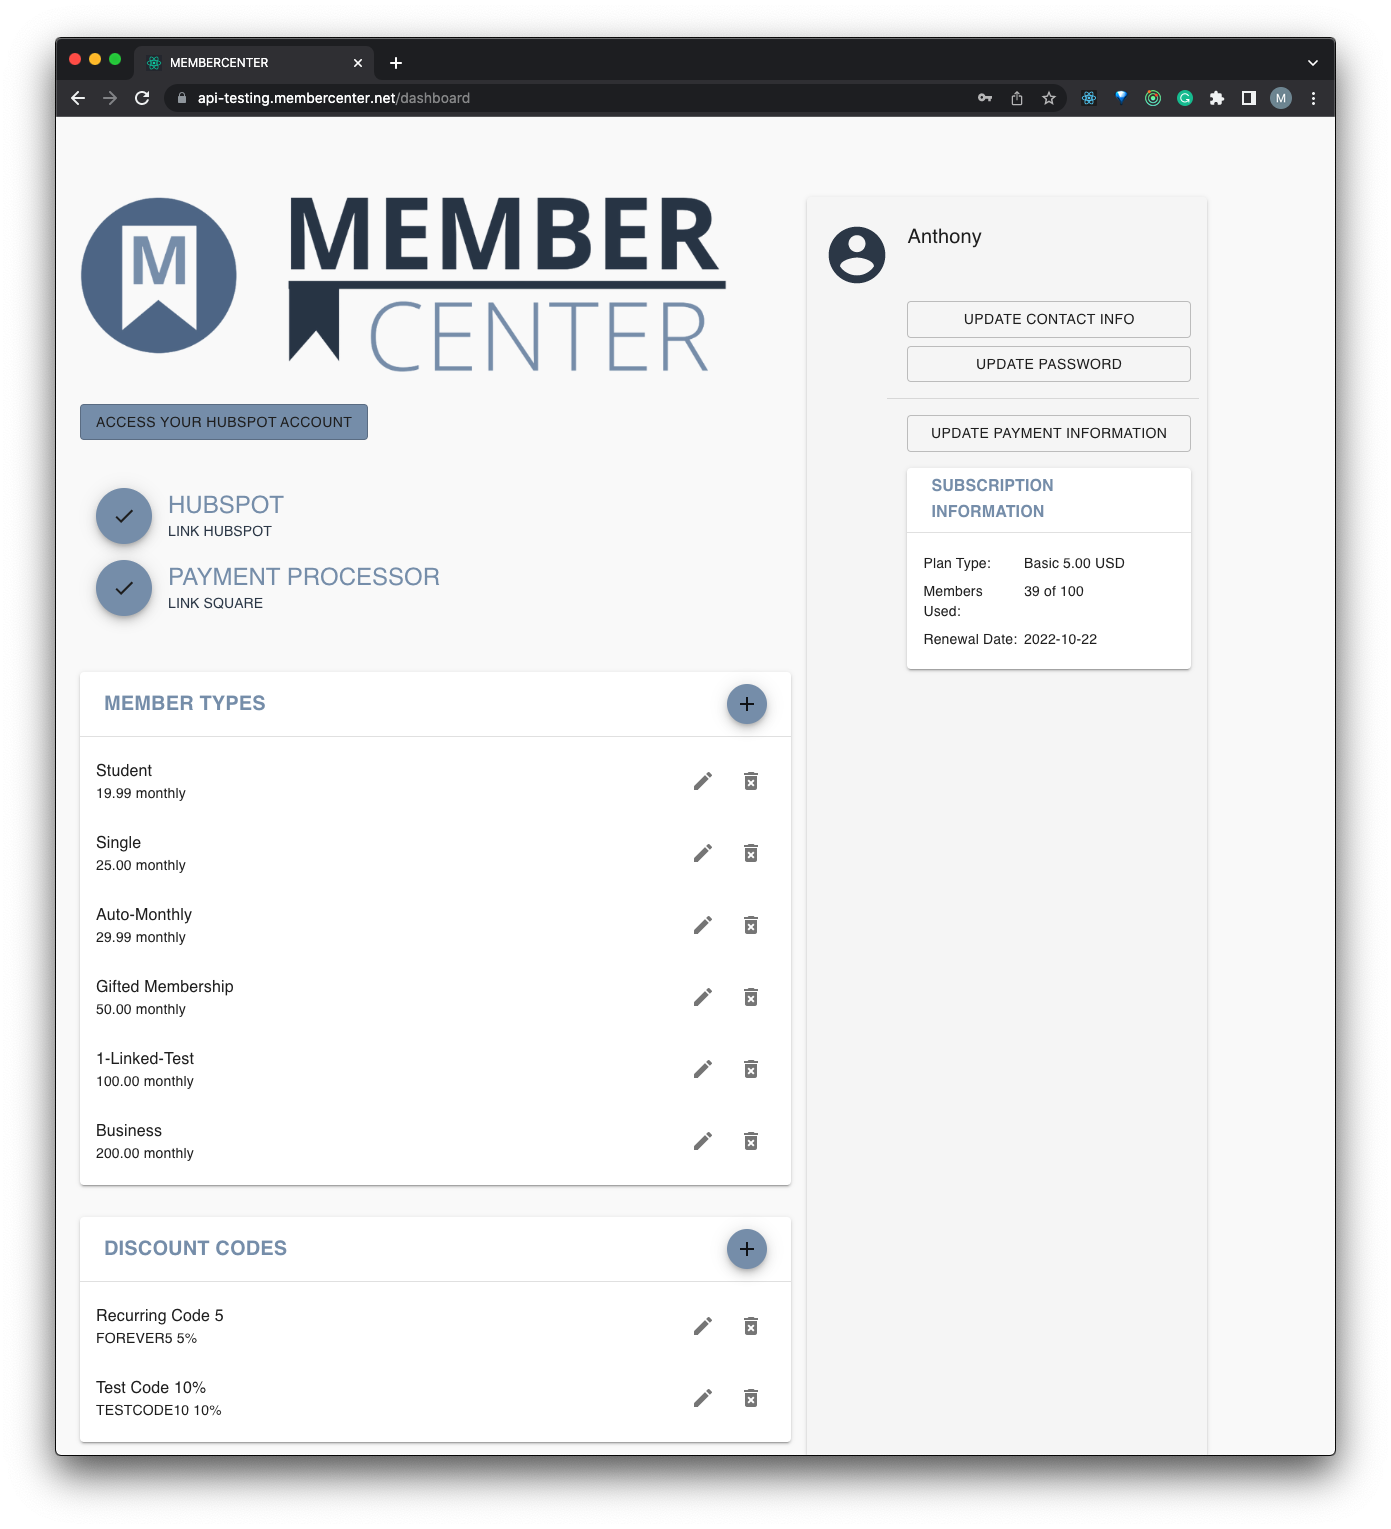
Task: Click Anthony's profile avatar
Action: (857, 255)
